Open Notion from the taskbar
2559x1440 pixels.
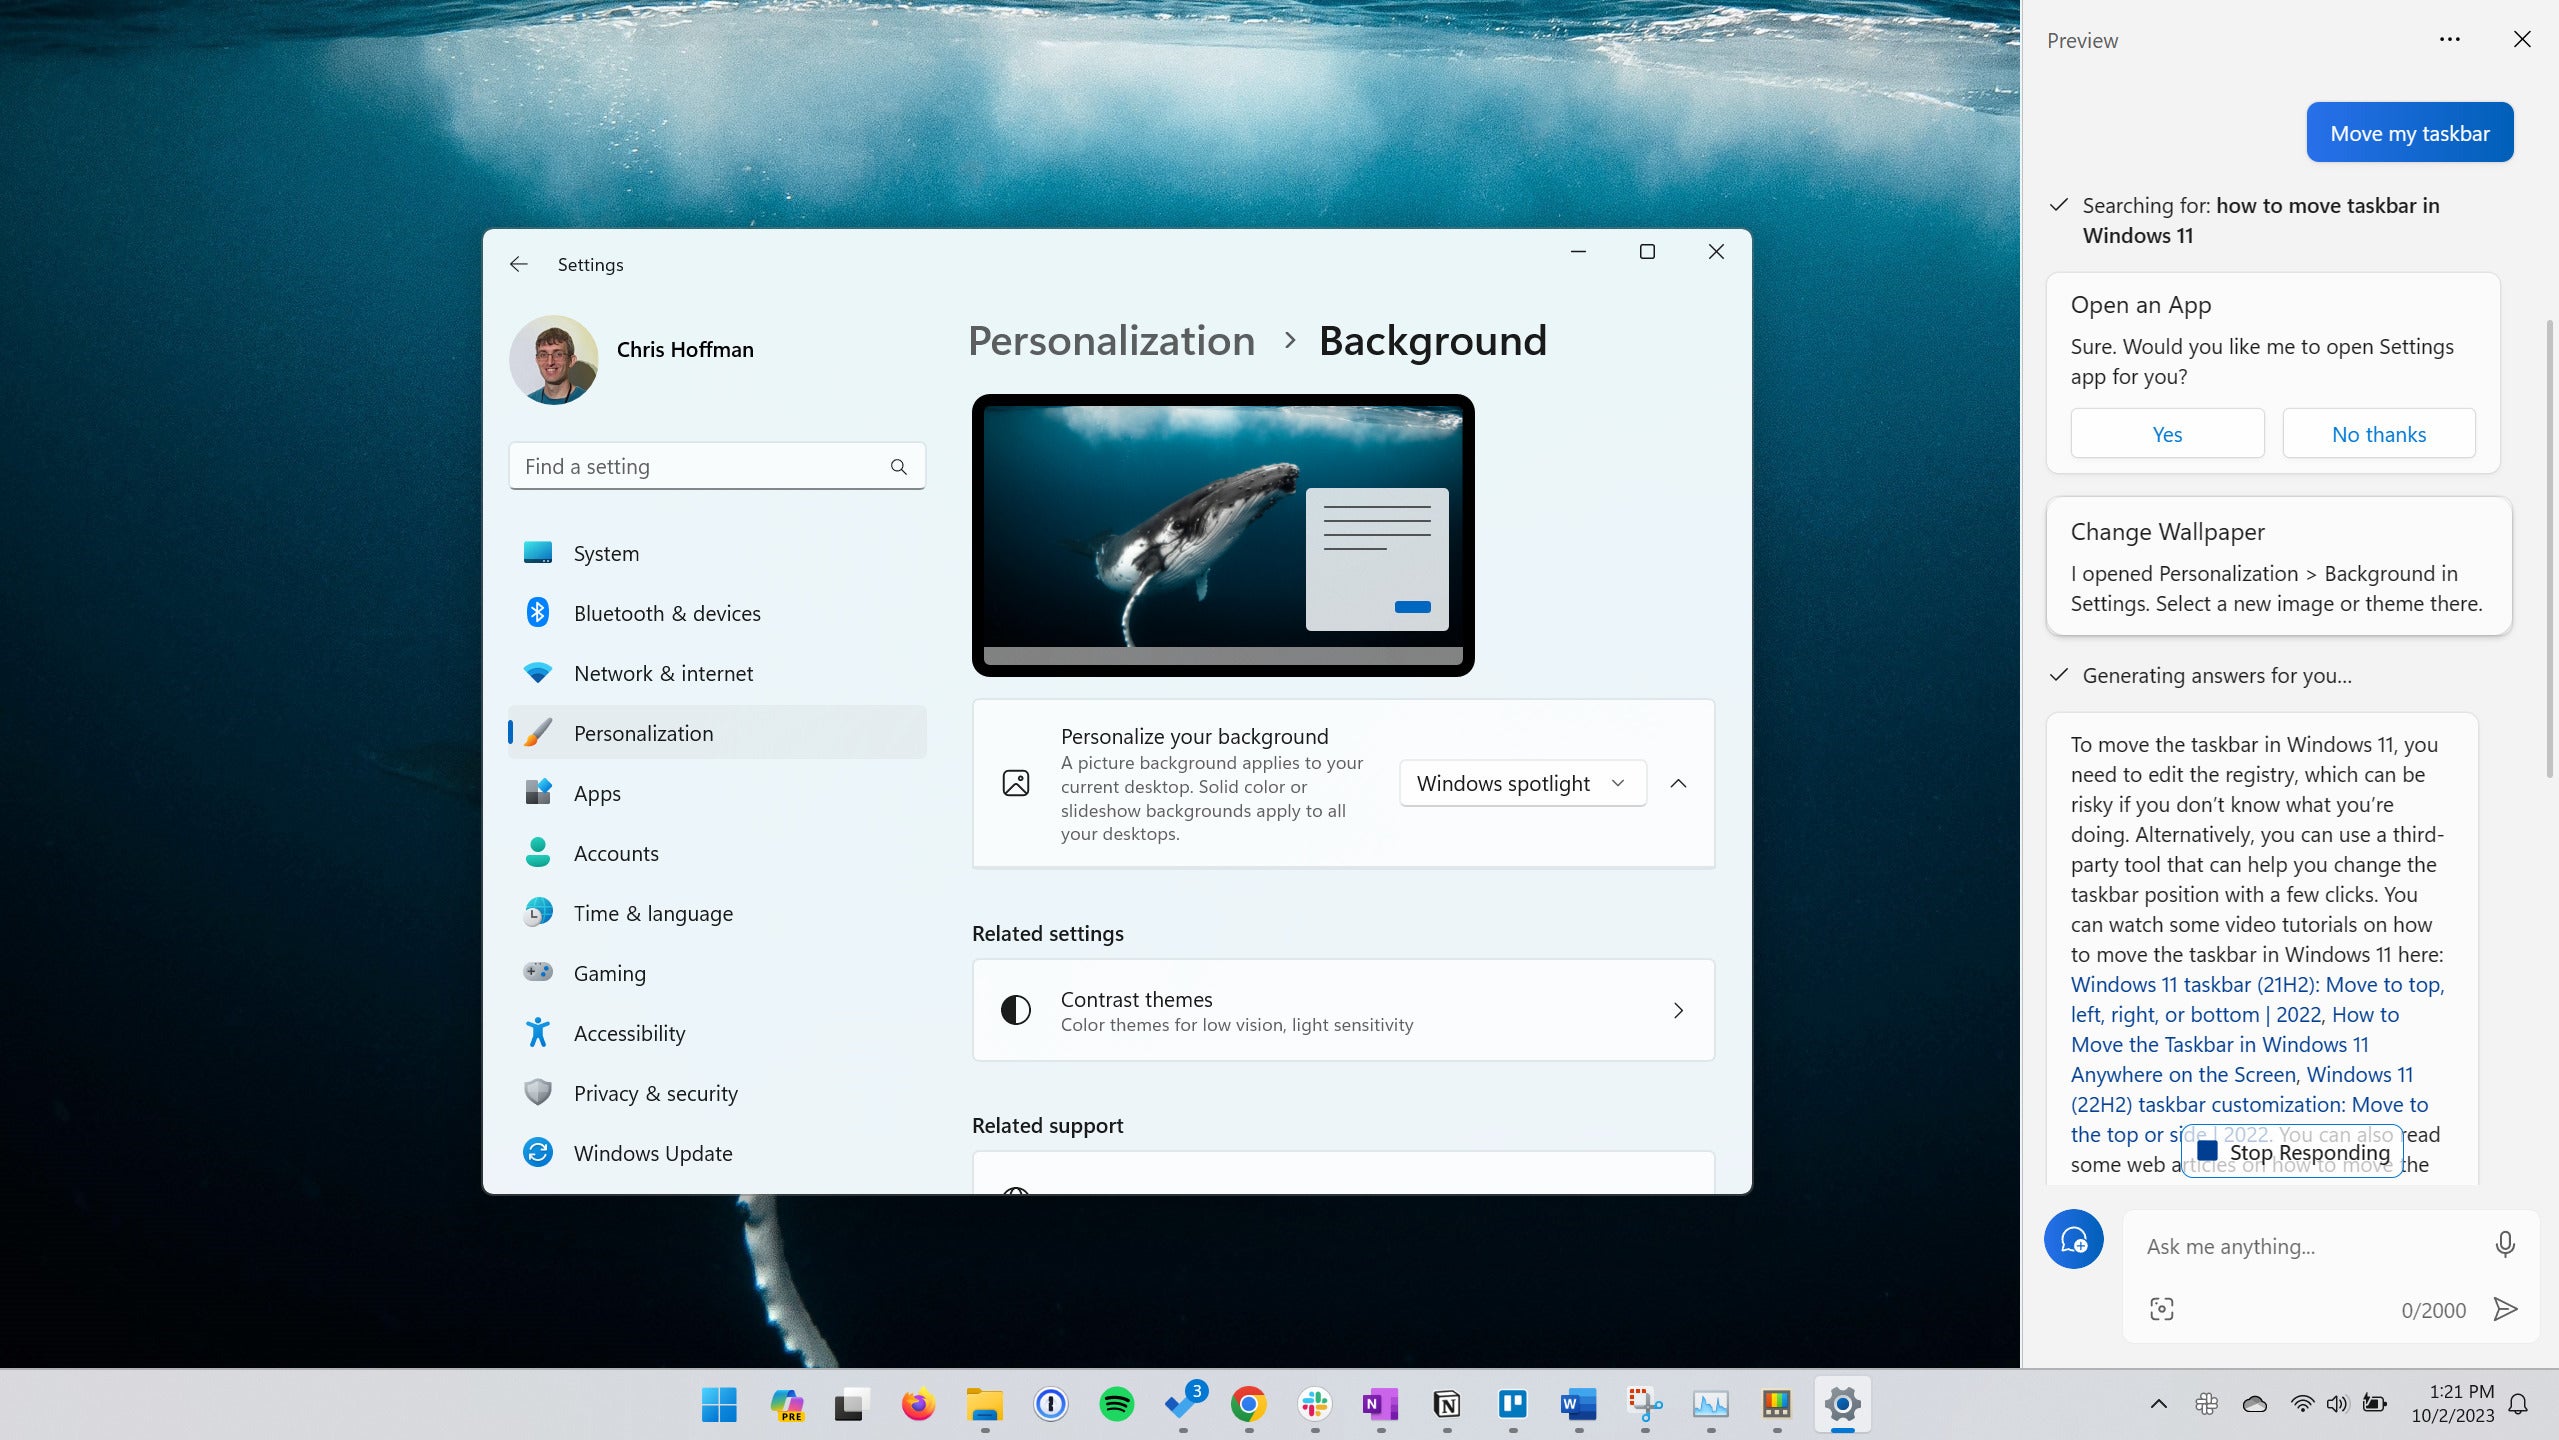point(1446,1405)
